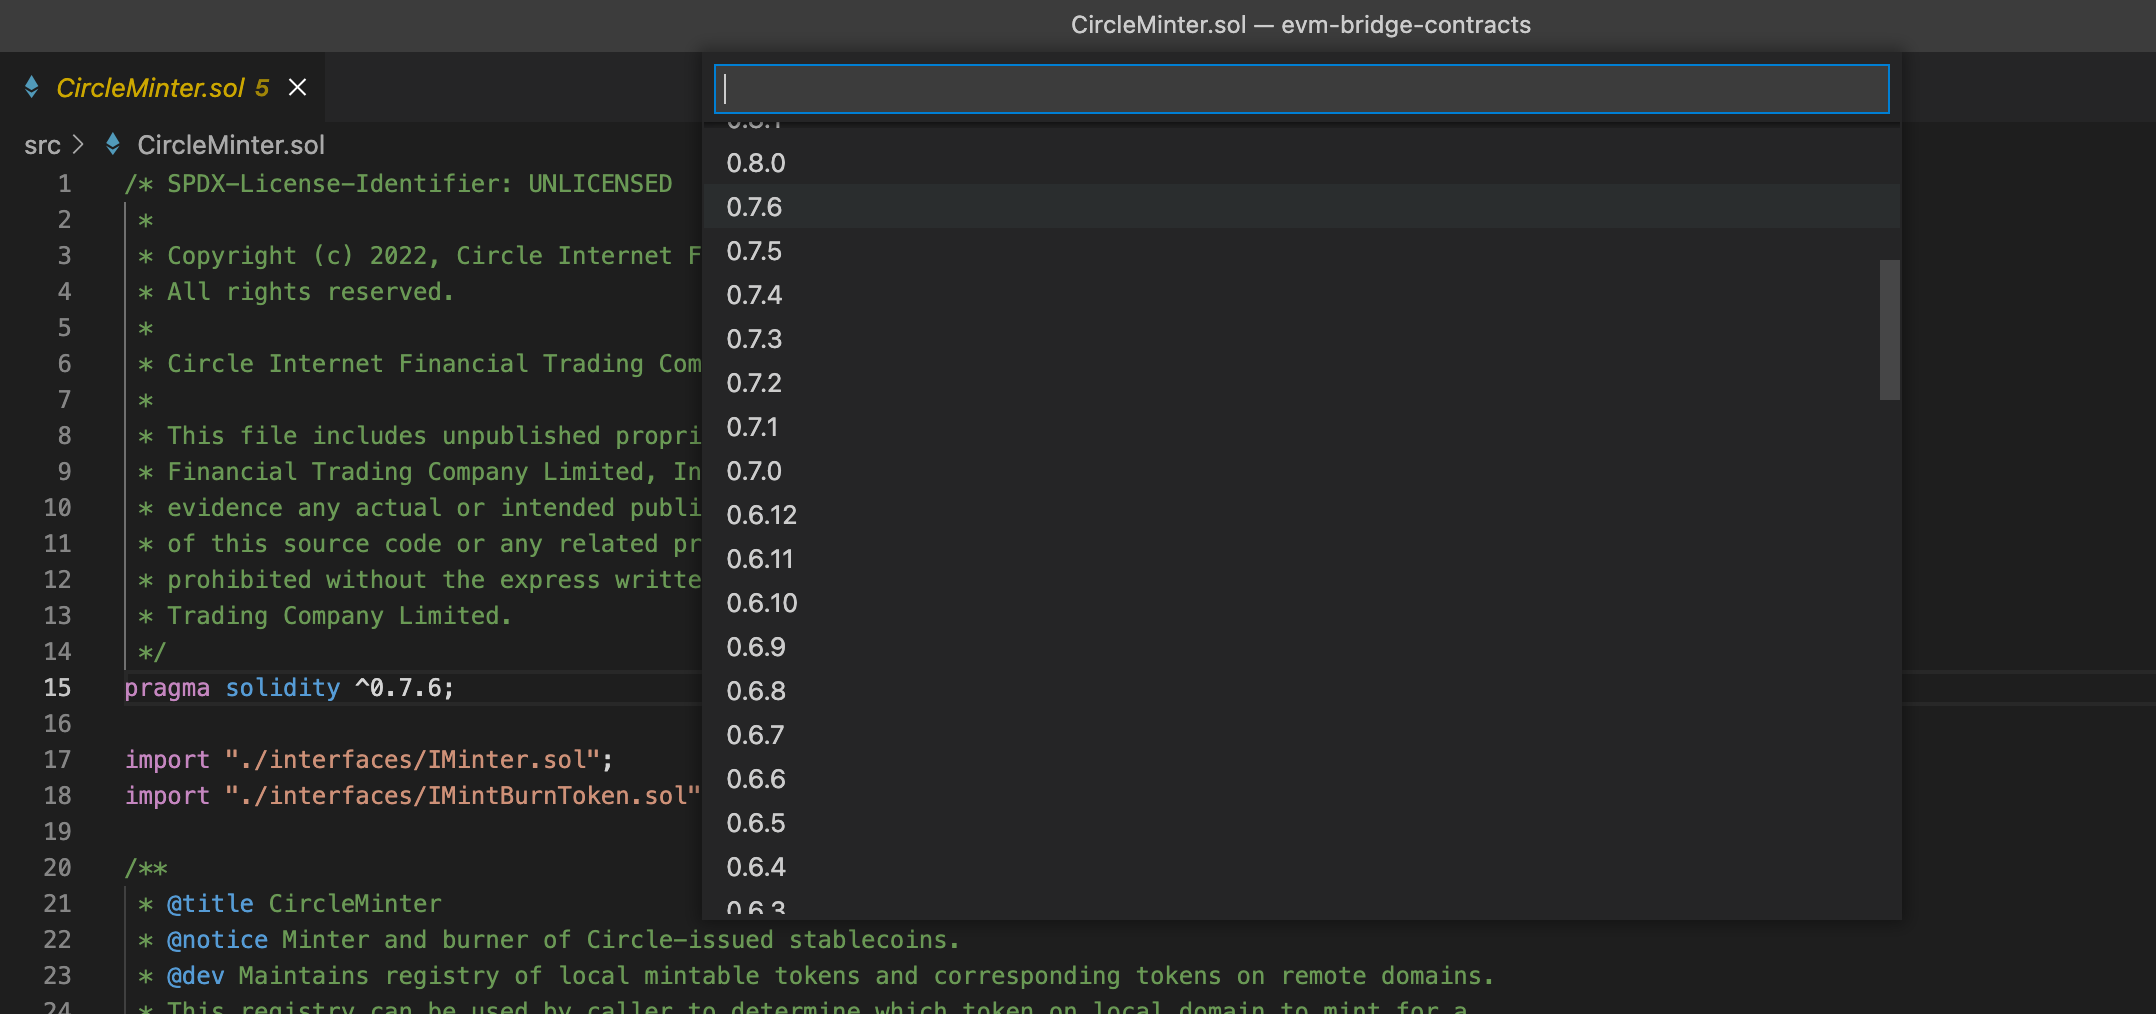Click the breadcrumb chevron after src

click(x=79, y=146)
